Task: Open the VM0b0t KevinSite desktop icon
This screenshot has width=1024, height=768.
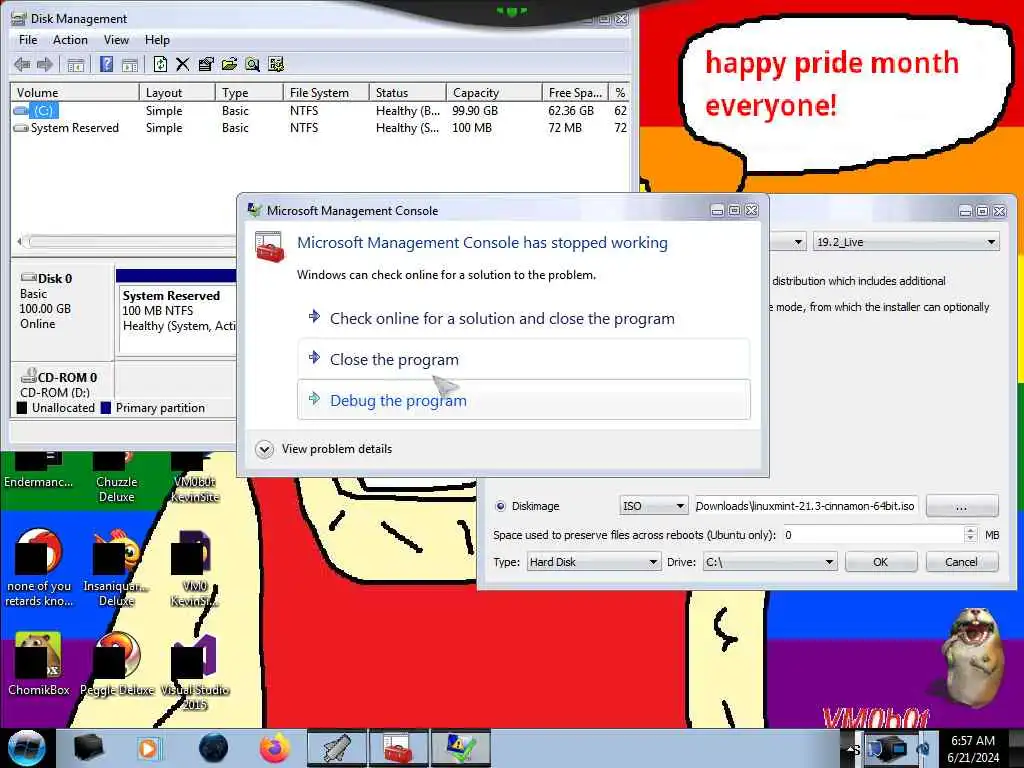Action: (x=195, y=477)
